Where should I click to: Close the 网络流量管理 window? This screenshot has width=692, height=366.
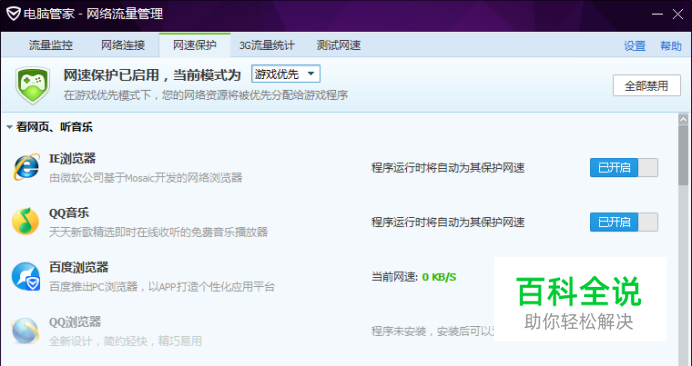click(x=678, y=14)
